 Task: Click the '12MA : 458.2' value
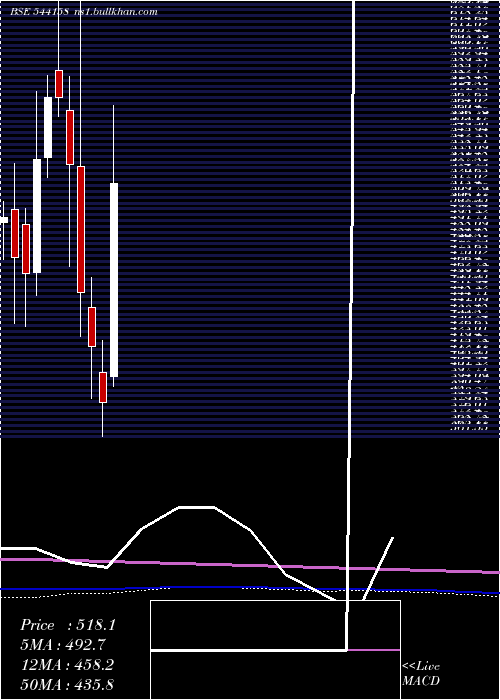click(x=67, y=665)
